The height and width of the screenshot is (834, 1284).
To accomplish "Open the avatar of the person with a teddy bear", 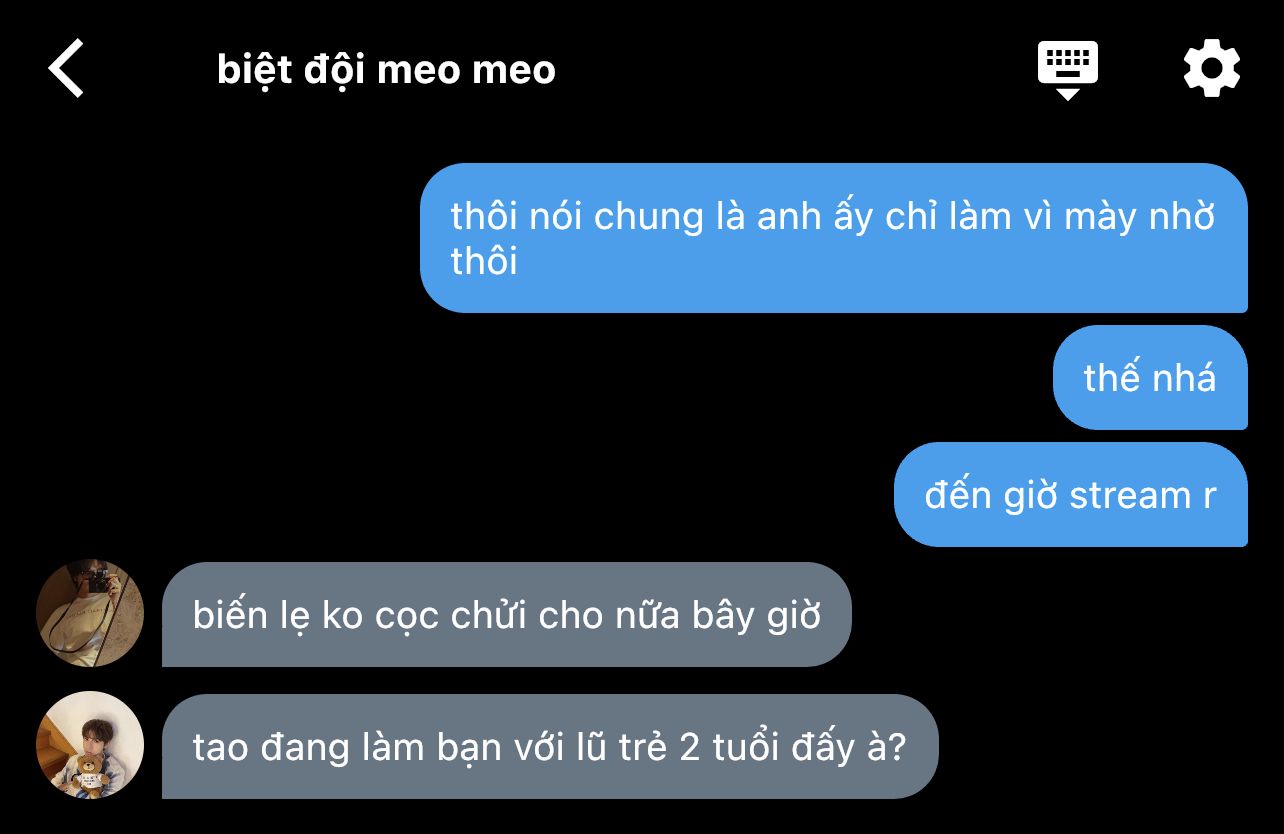I will (90, 745).
